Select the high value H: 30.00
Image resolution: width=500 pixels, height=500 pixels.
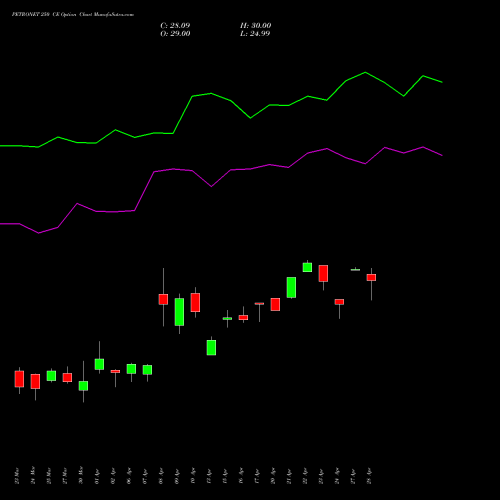pyautogui.click(x=256, y=26)
